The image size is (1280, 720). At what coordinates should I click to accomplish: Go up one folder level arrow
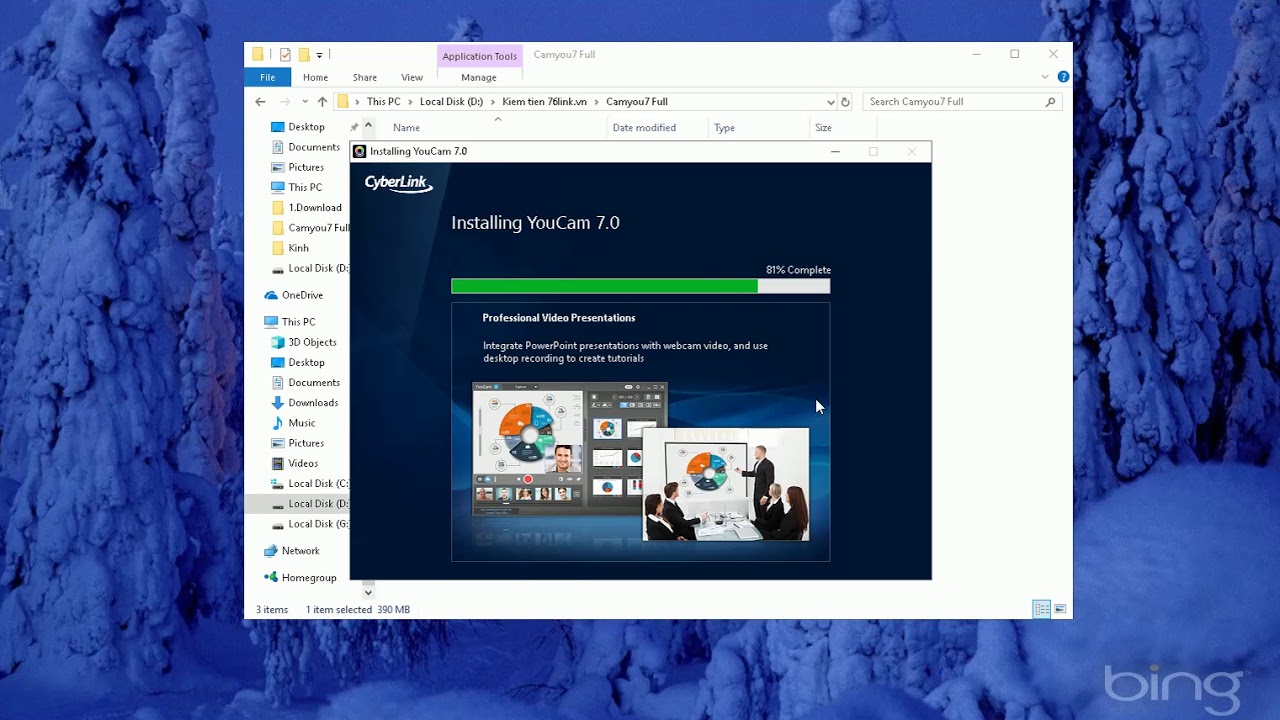click(x=322, y=101)
